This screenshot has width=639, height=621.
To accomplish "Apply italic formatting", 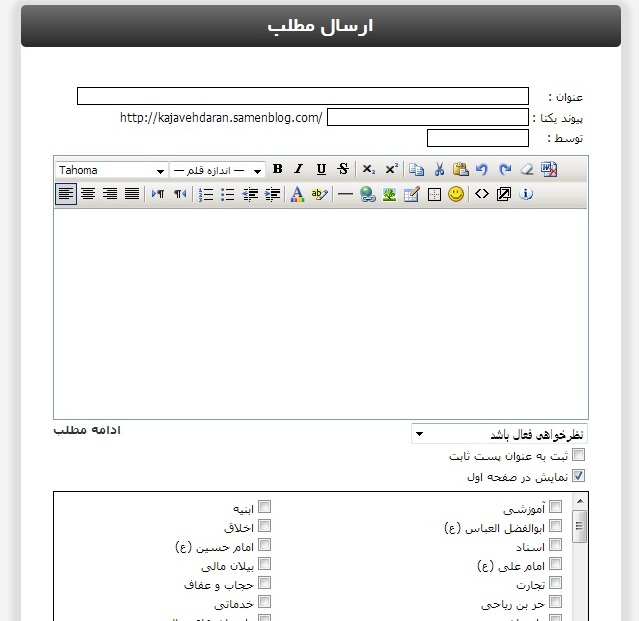I will click(299, 169).
